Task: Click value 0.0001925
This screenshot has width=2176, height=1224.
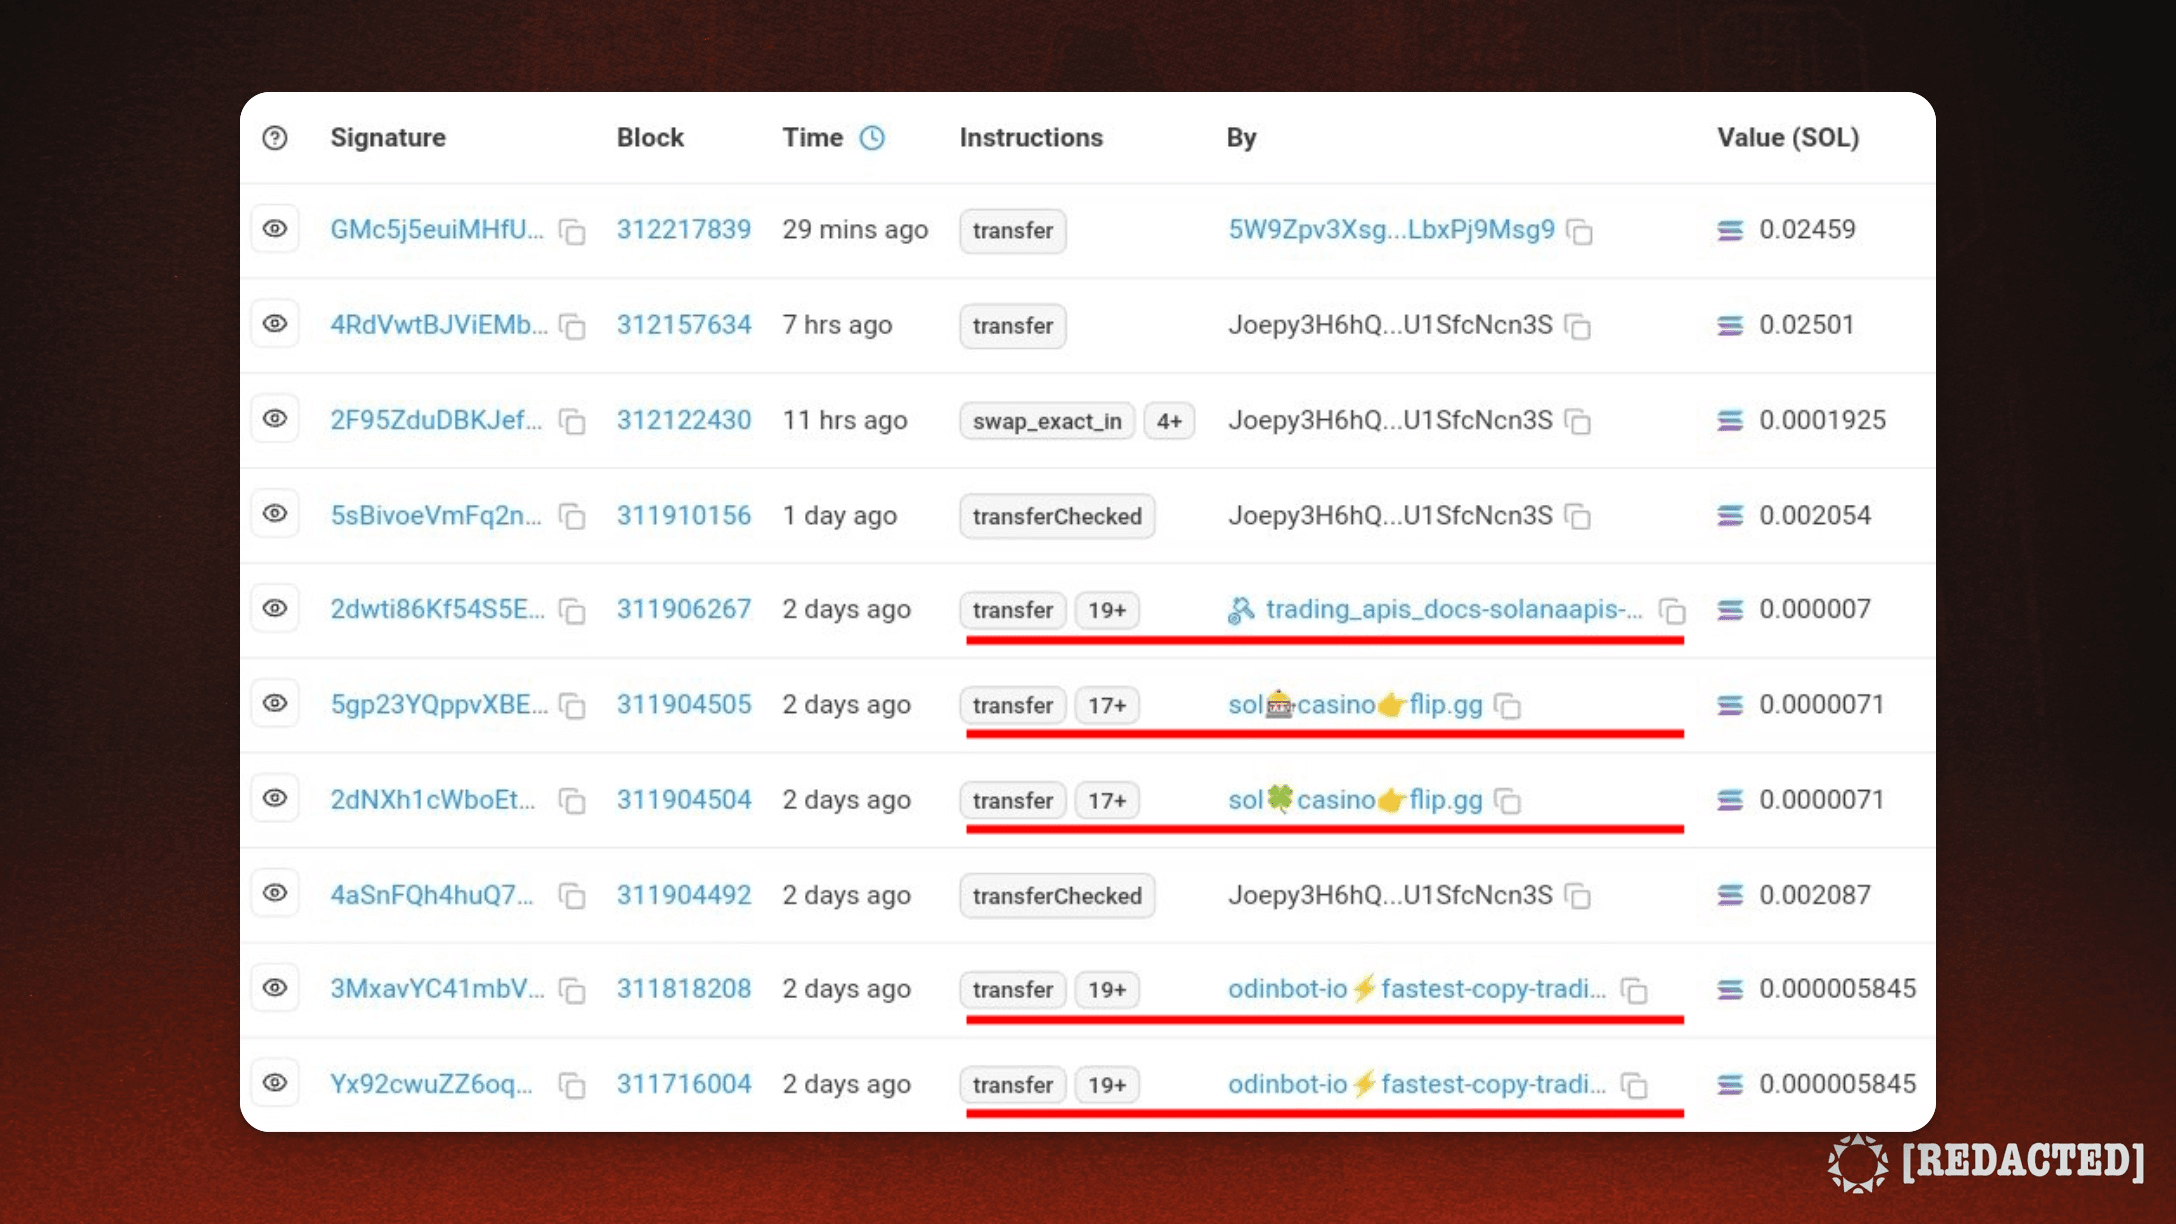Action: (x=1822, y=420)
